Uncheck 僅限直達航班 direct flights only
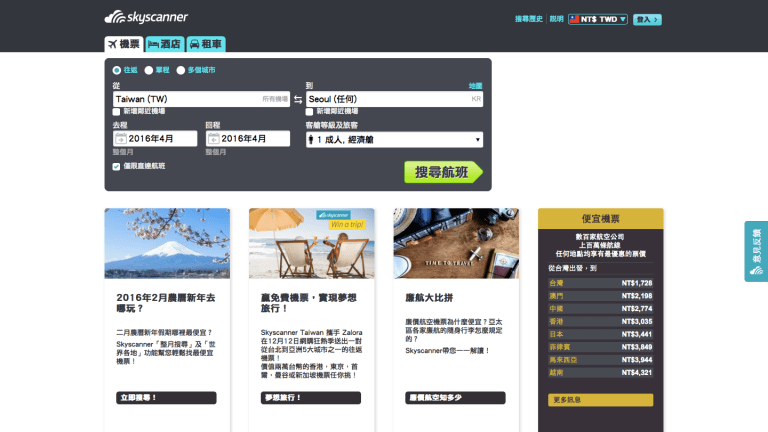Screen dimensions: 768x432 117,167
